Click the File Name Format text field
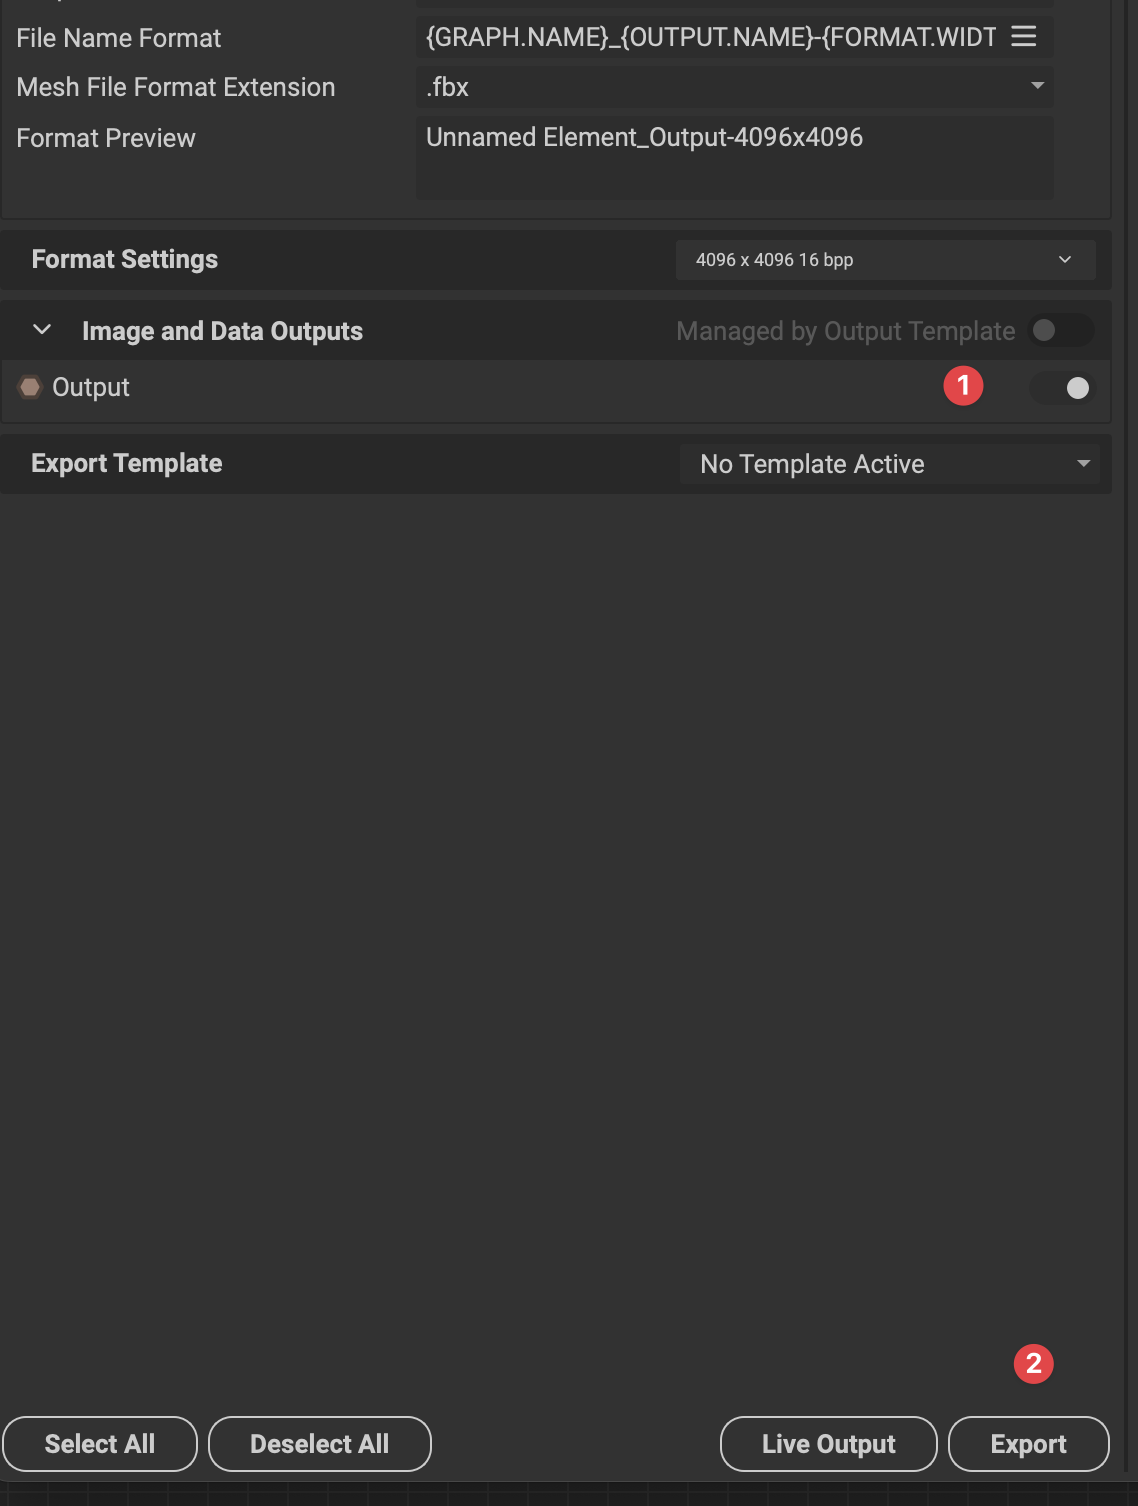The width and height of the screenshot is (1138, 1506). (710, 37)
